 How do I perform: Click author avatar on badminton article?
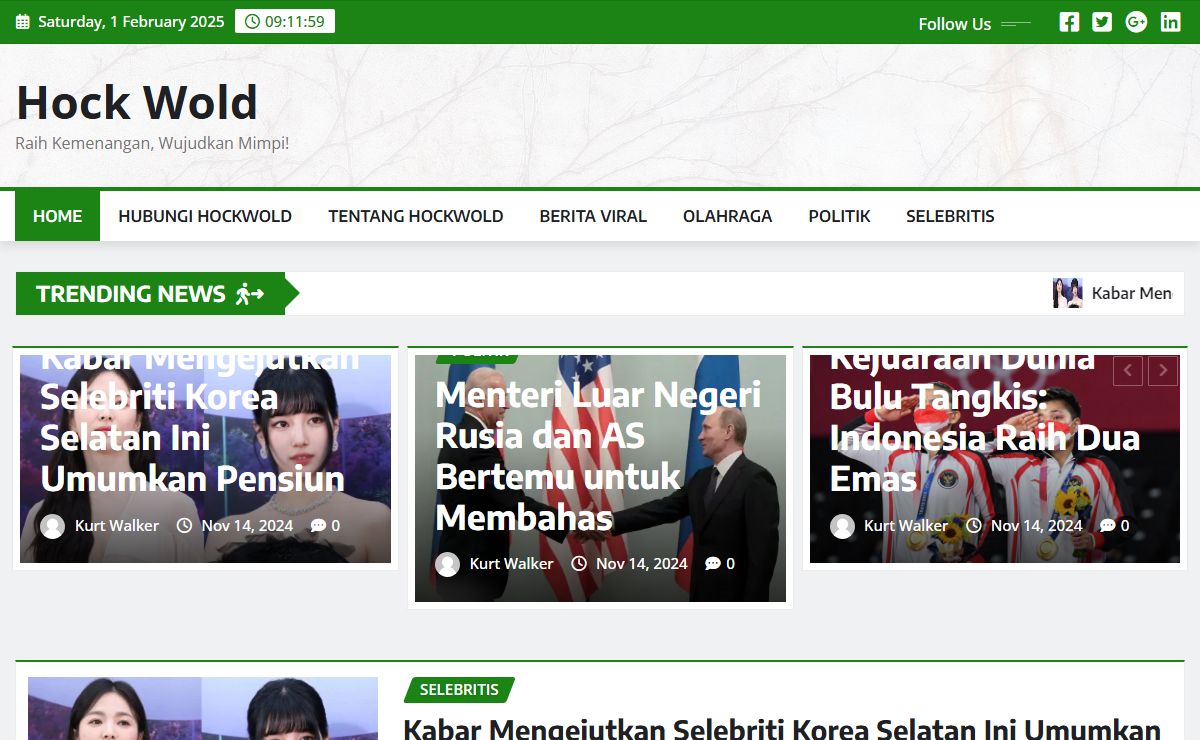(842, 526)
